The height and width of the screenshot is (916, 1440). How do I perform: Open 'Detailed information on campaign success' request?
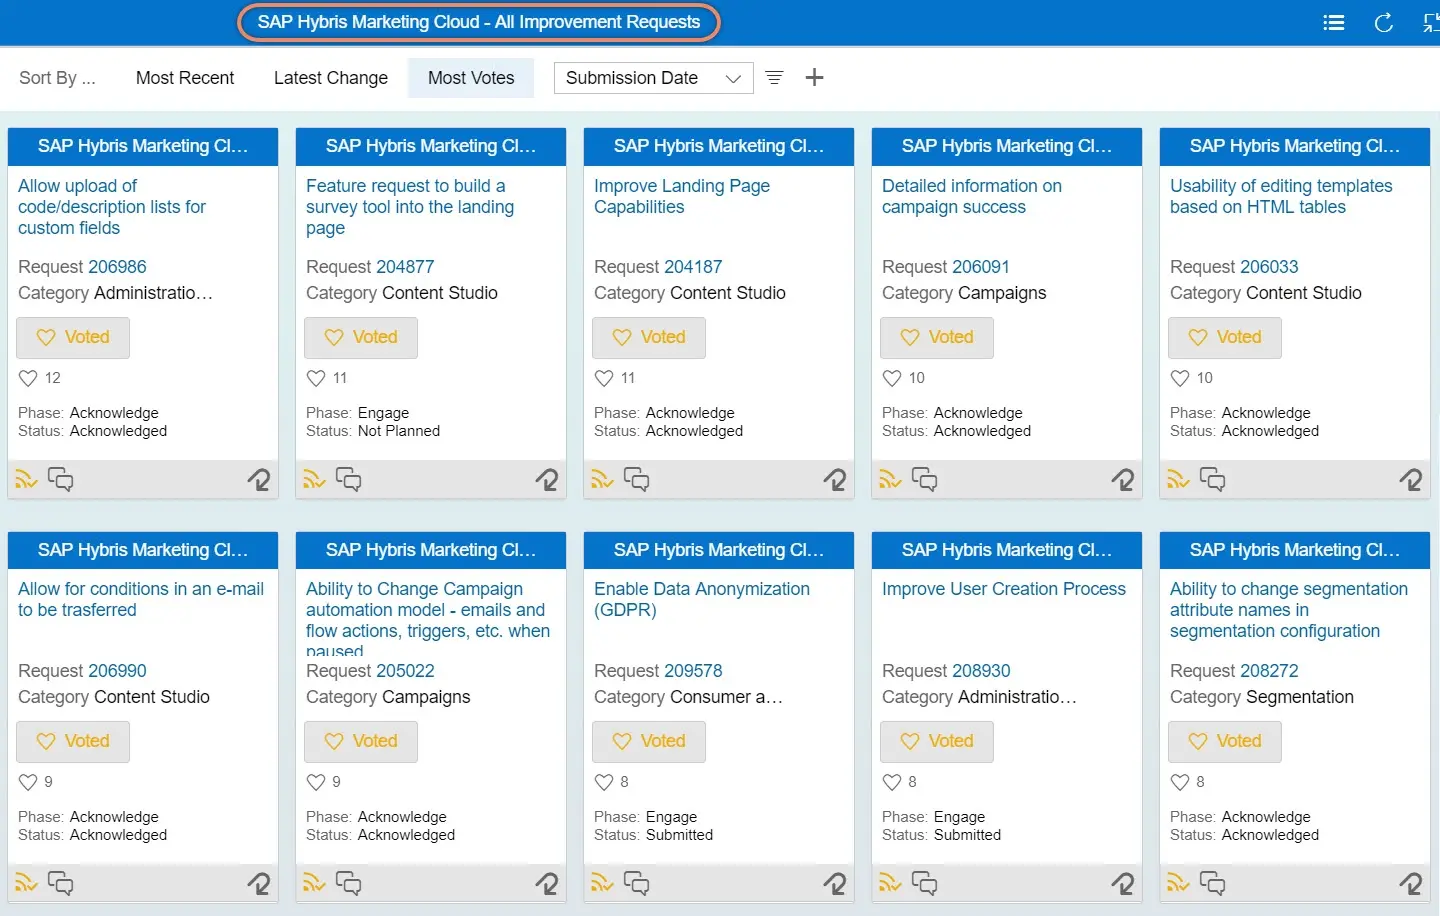click(x=972, y=197)
